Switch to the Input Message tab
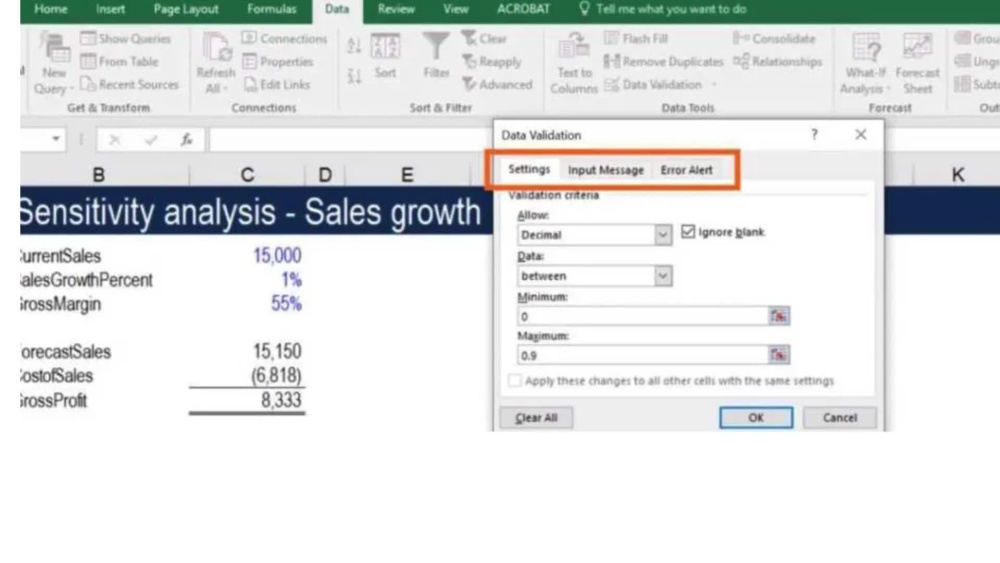1000x563 pixels. pos(605,170)
